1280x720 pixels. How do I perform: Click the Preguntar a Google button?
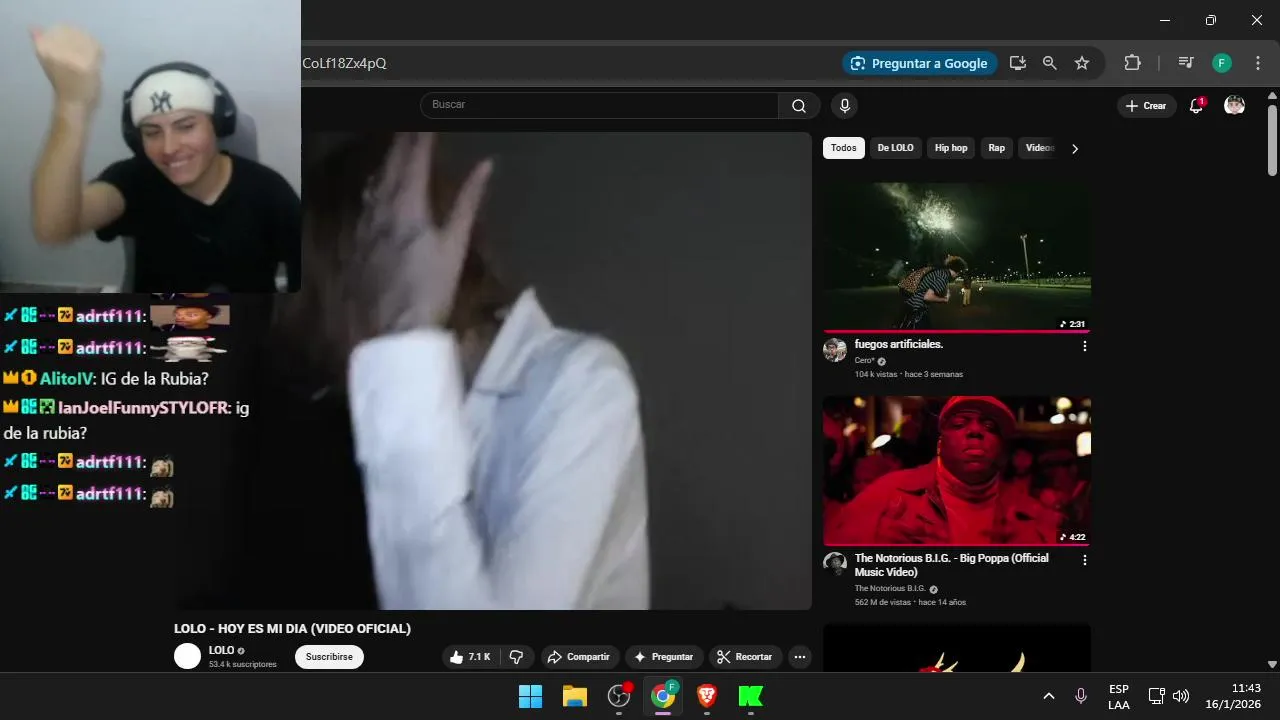(x=919, y=63)
